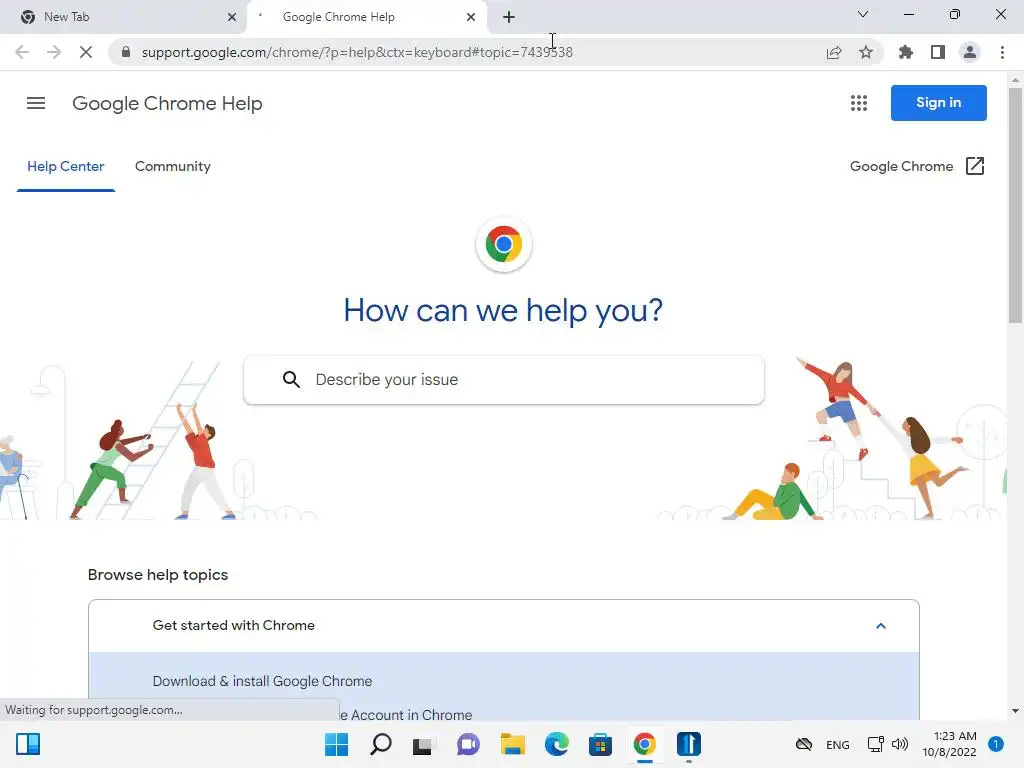Open the volume control in system tray
The image size is (1024, 768).
pos(900,744)
